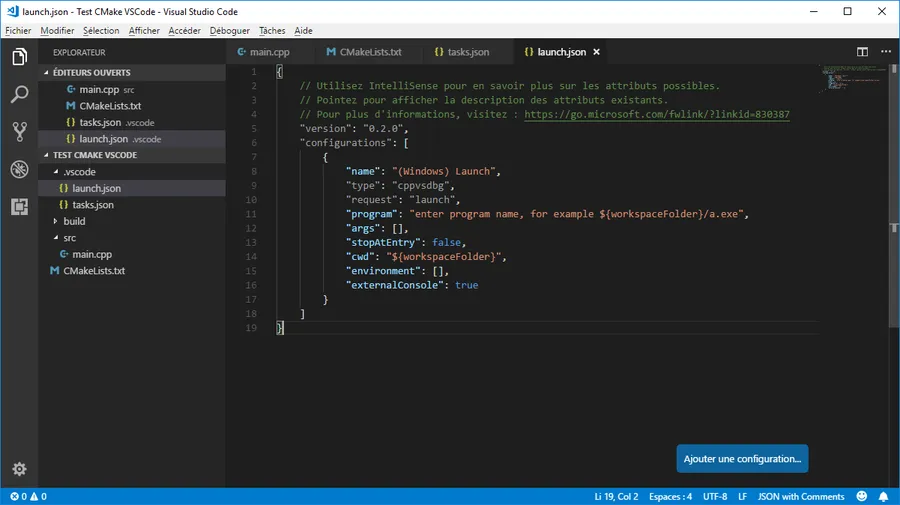Screen dimensions: 900x505
Task: Click the feedback smiley in status bar
Action: (x=862, y=496)
